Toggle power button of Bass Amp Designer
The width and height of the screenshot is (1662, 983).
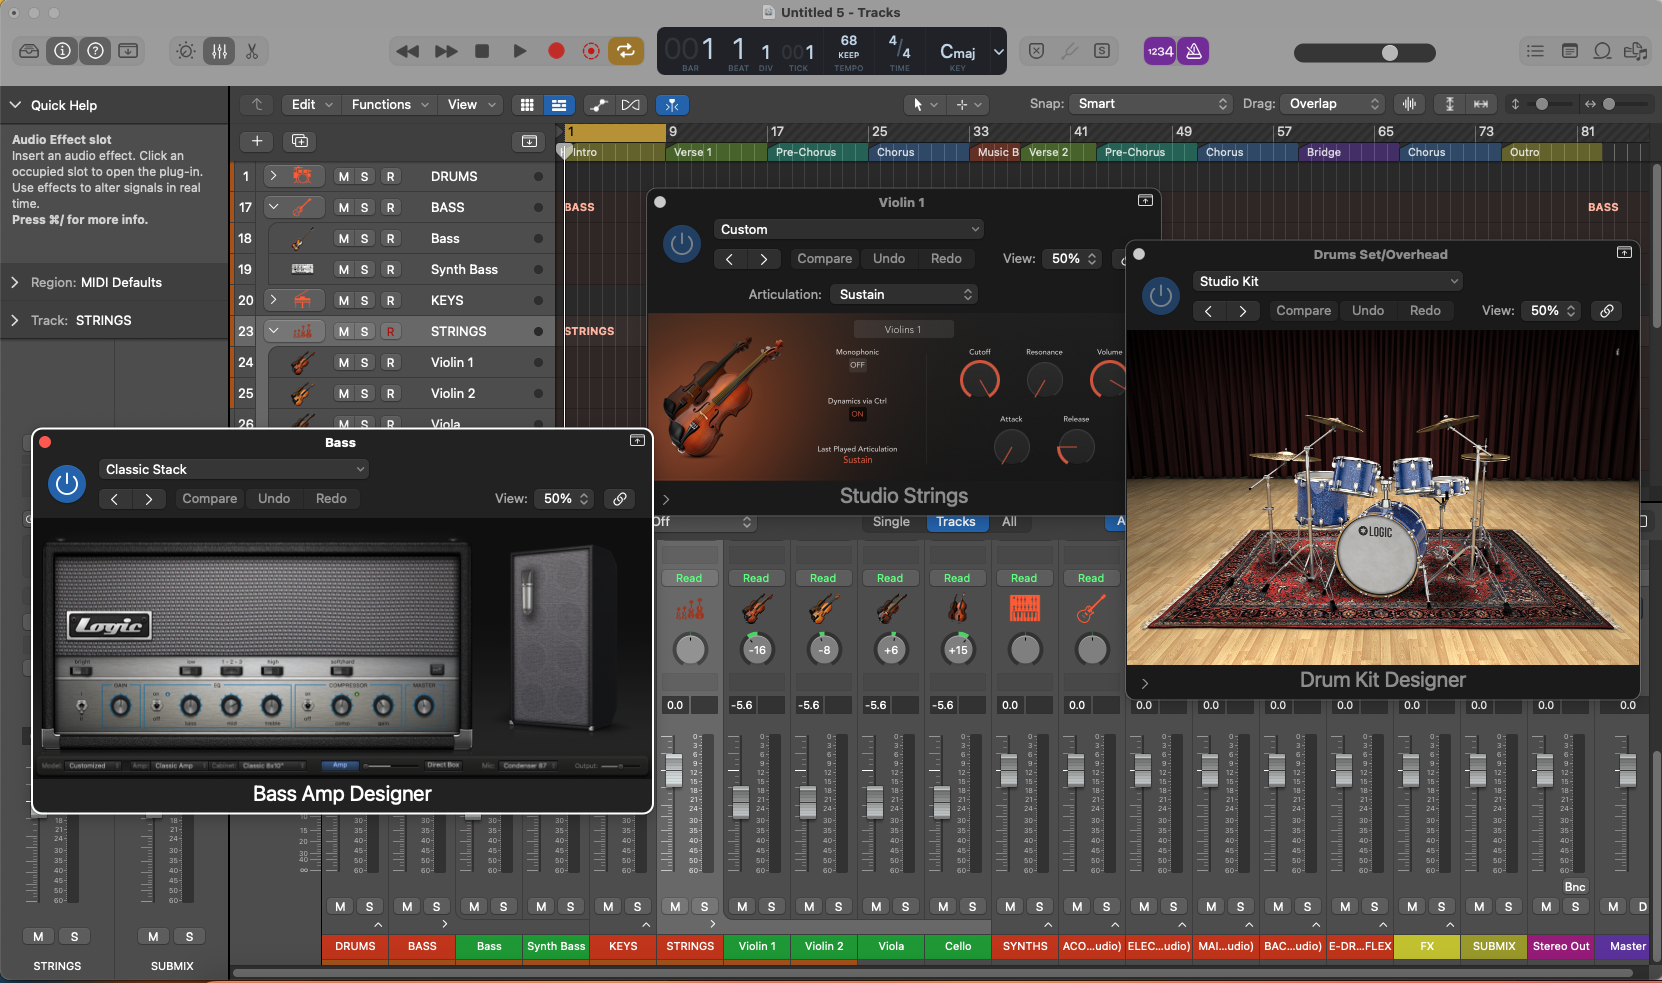tap(67, 484)
